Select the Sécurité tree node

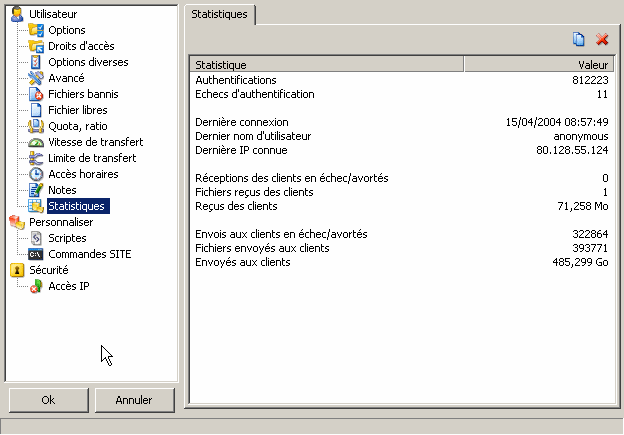point(48,270)
